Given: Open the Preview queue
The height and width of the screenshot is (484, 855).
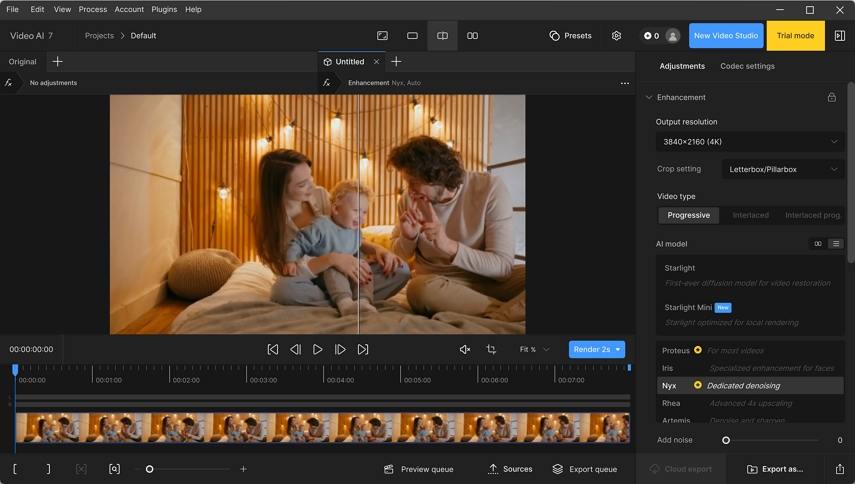Looking at the screenshot, I should tap(419, 469).
